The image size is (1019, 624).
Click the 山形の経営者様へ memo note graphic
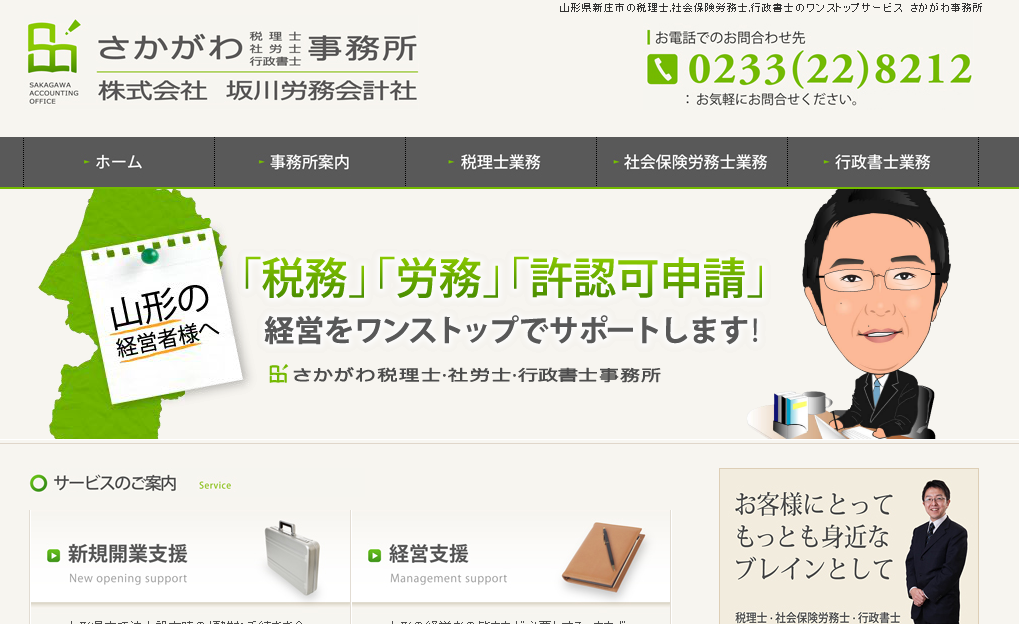(x=161, y=316)
